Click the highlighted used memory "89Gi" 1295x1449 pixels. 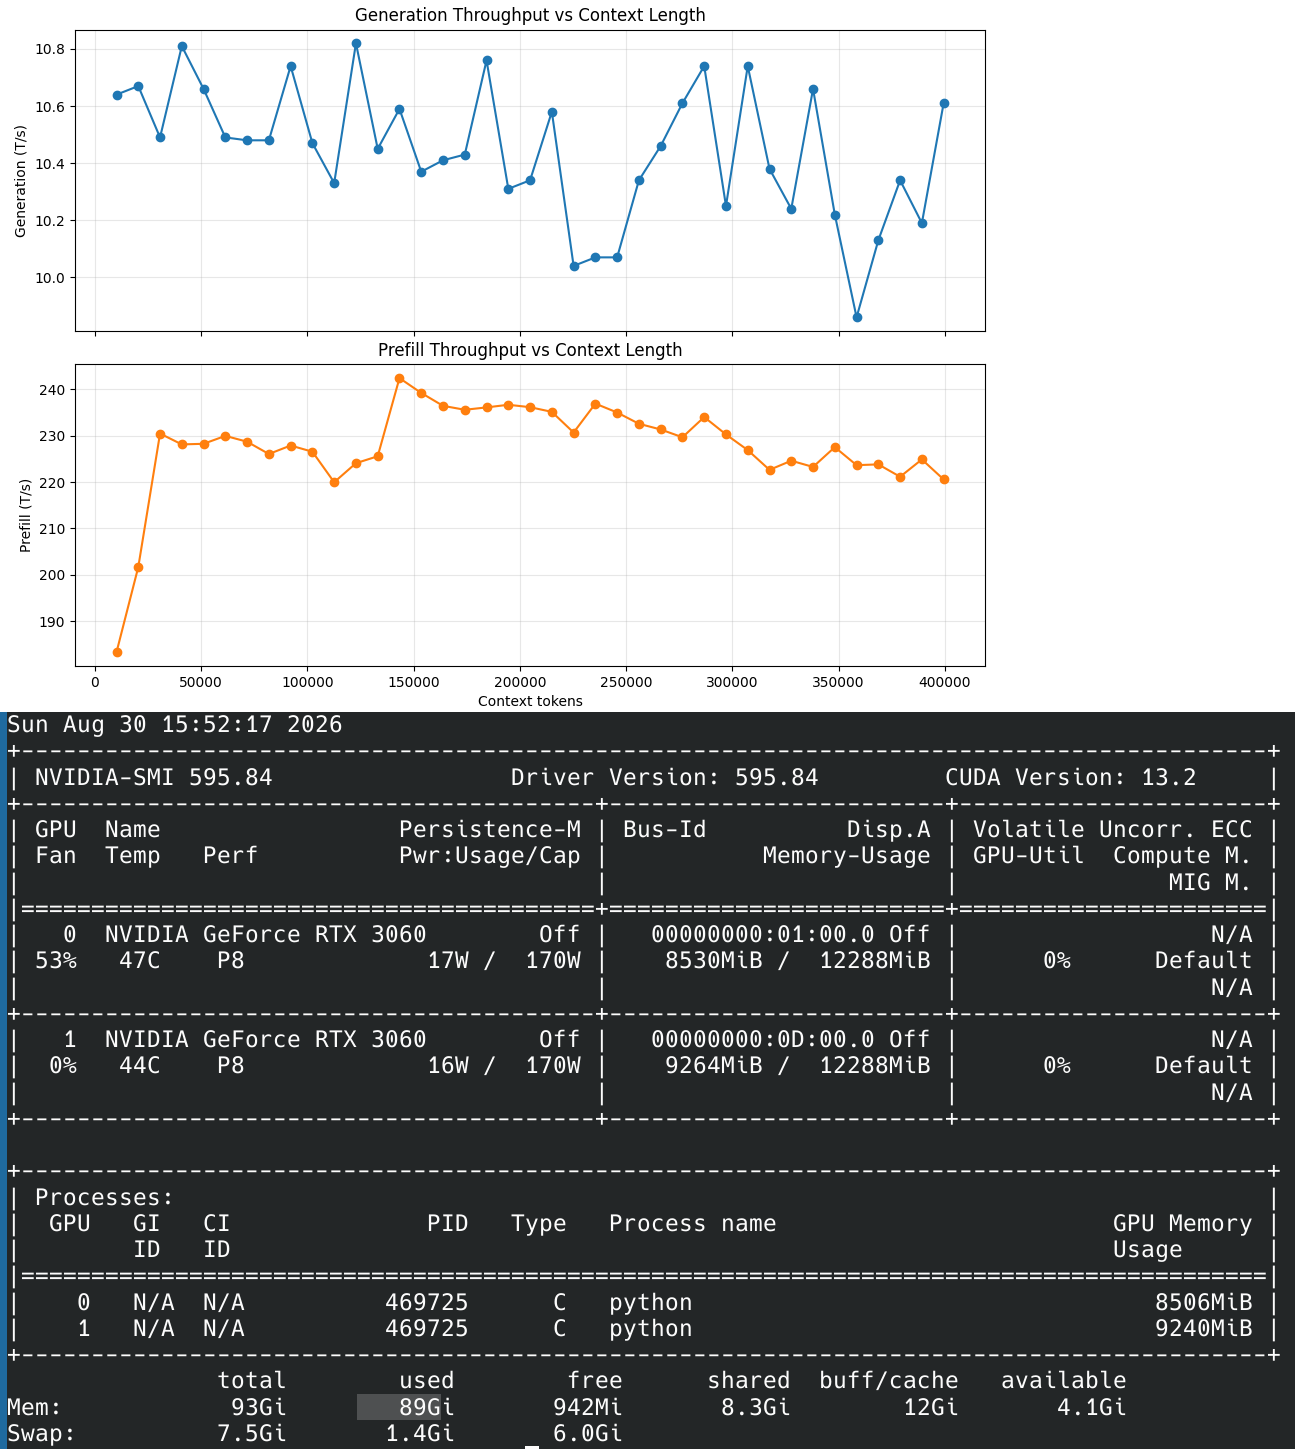pos(427,1408)
